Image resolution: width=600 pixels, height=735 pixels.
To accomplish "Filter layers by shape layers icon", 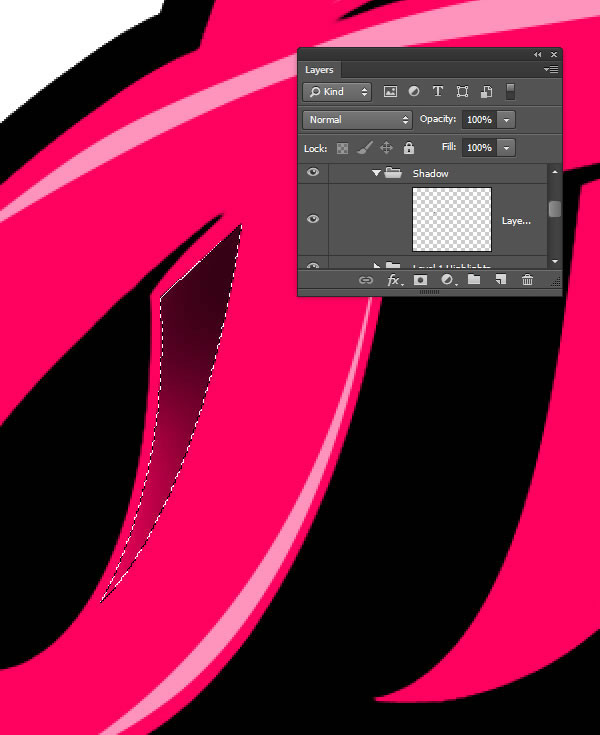I will coord(462,92).
